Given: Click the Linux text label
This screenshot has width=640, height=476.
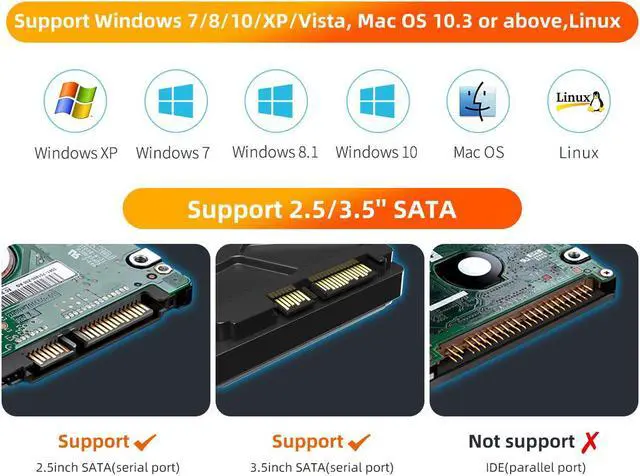Looking at the screenshot, I should tap(579, 153).
